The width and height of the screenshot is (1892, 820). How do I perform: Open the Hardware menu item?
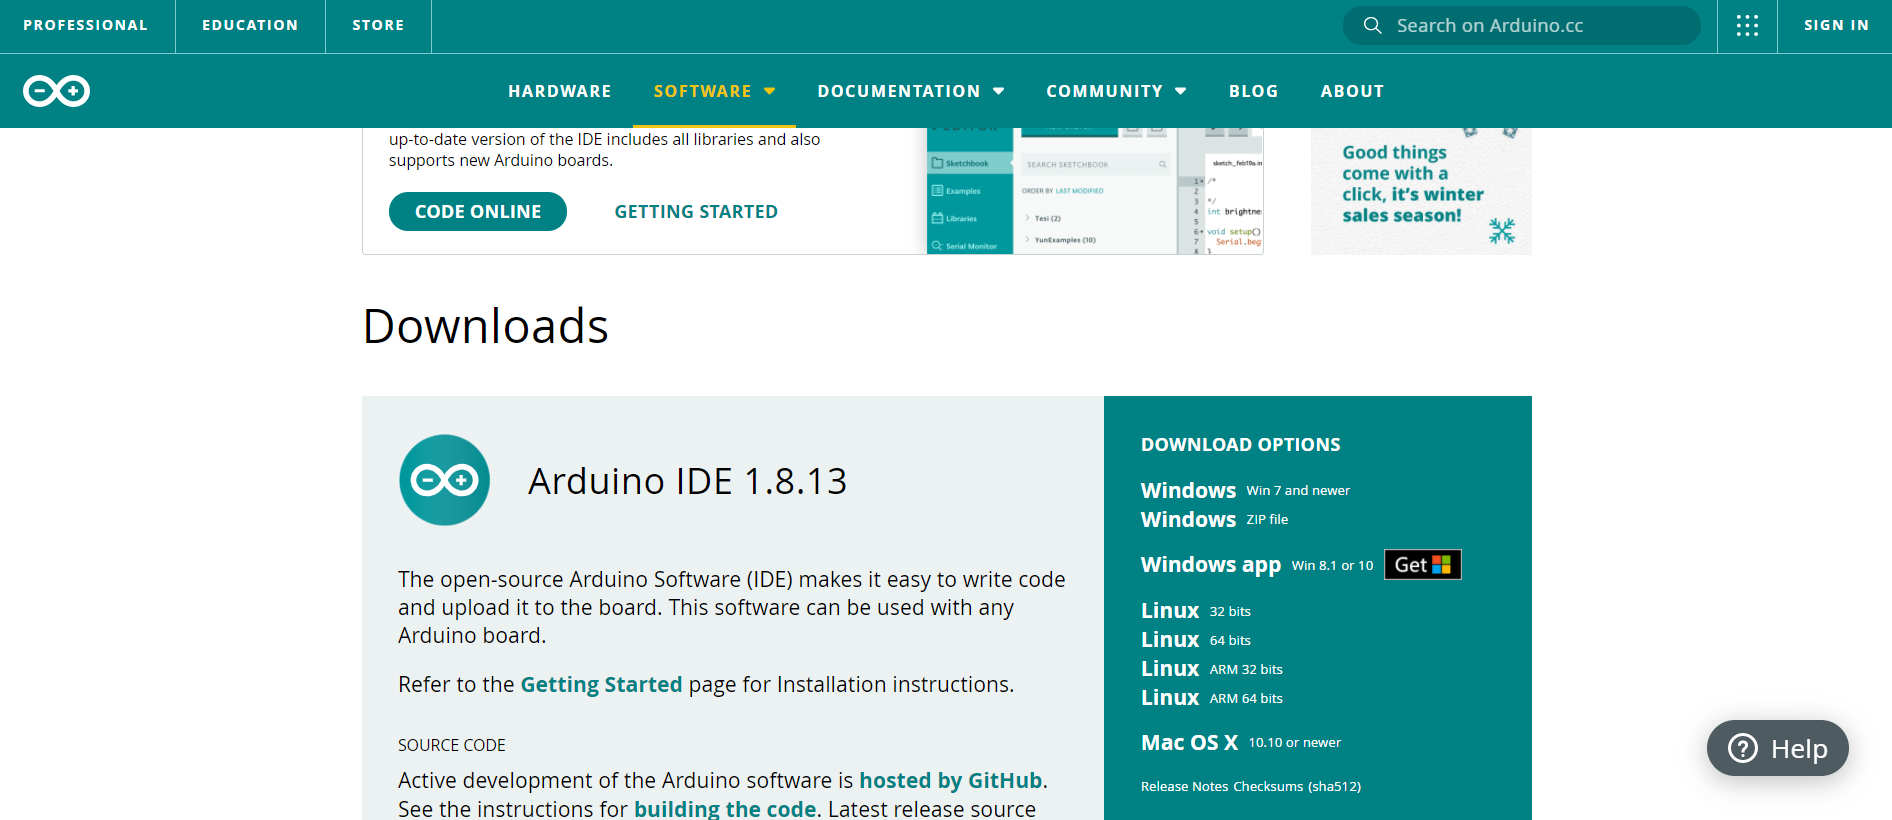(x=559, y=91)
